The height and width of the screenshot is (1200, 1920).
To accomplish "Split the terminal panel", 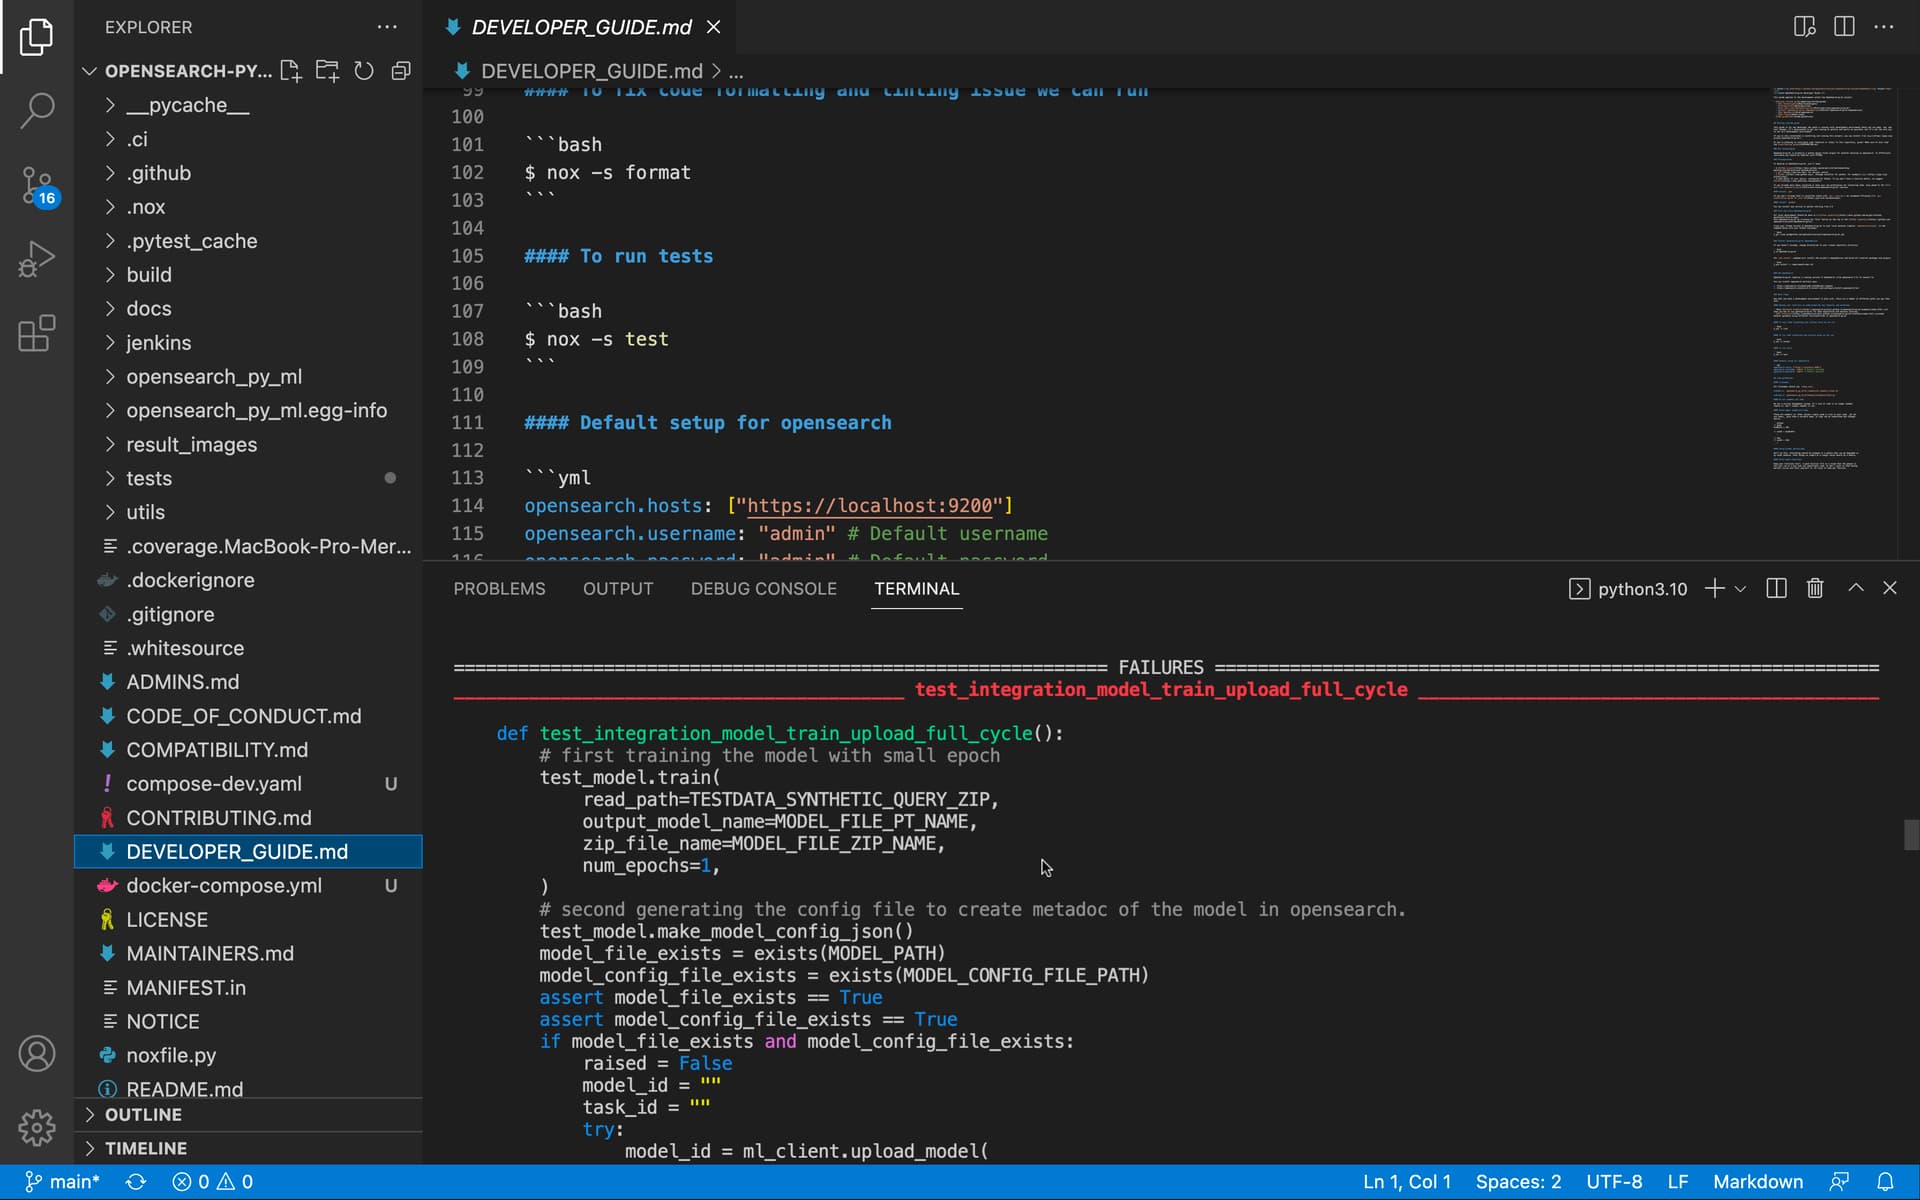I will (1776, 589).
